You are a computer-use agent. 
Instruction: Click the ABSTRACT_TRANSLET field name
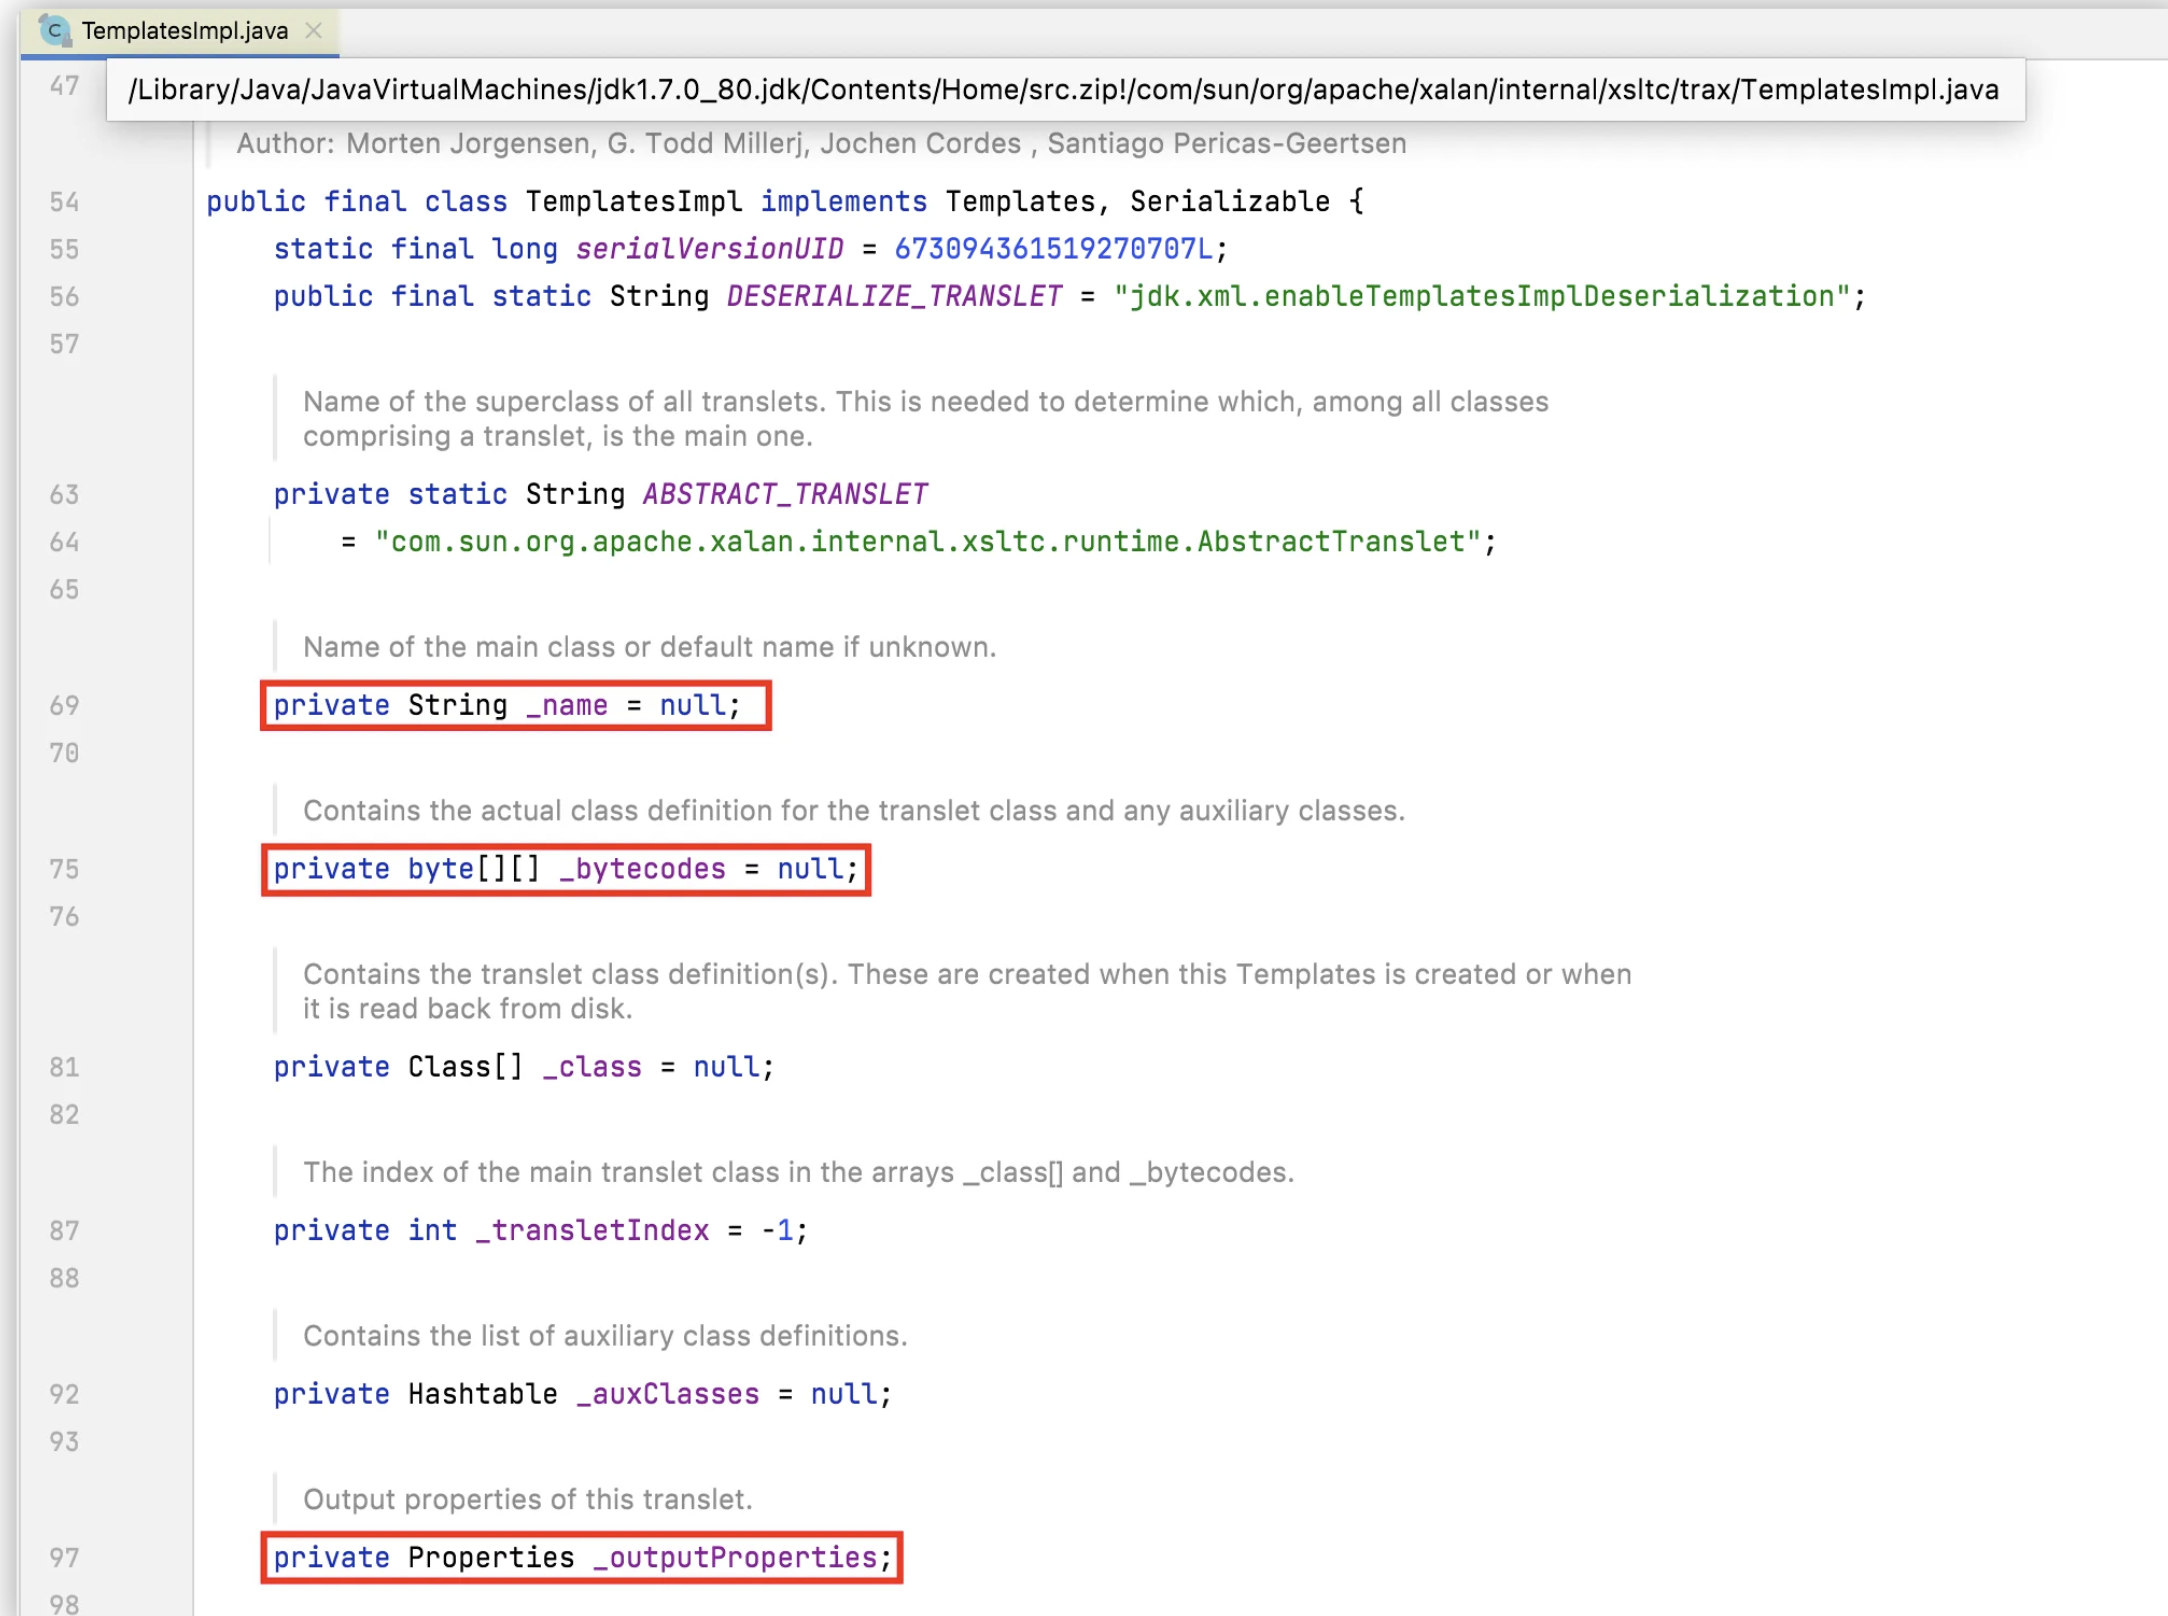pos(785,494)
